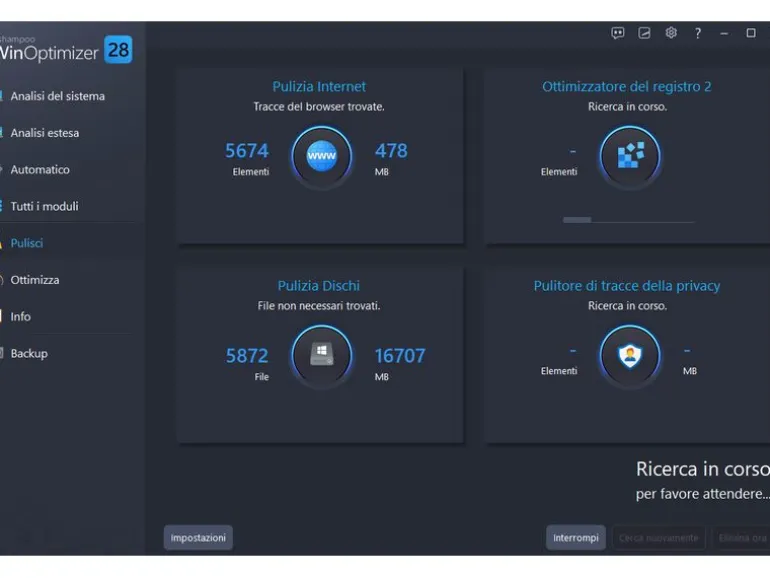Screen dimensions: 770x578
Task: Click the Impostazioni button
Action: [x=198, y=538]
